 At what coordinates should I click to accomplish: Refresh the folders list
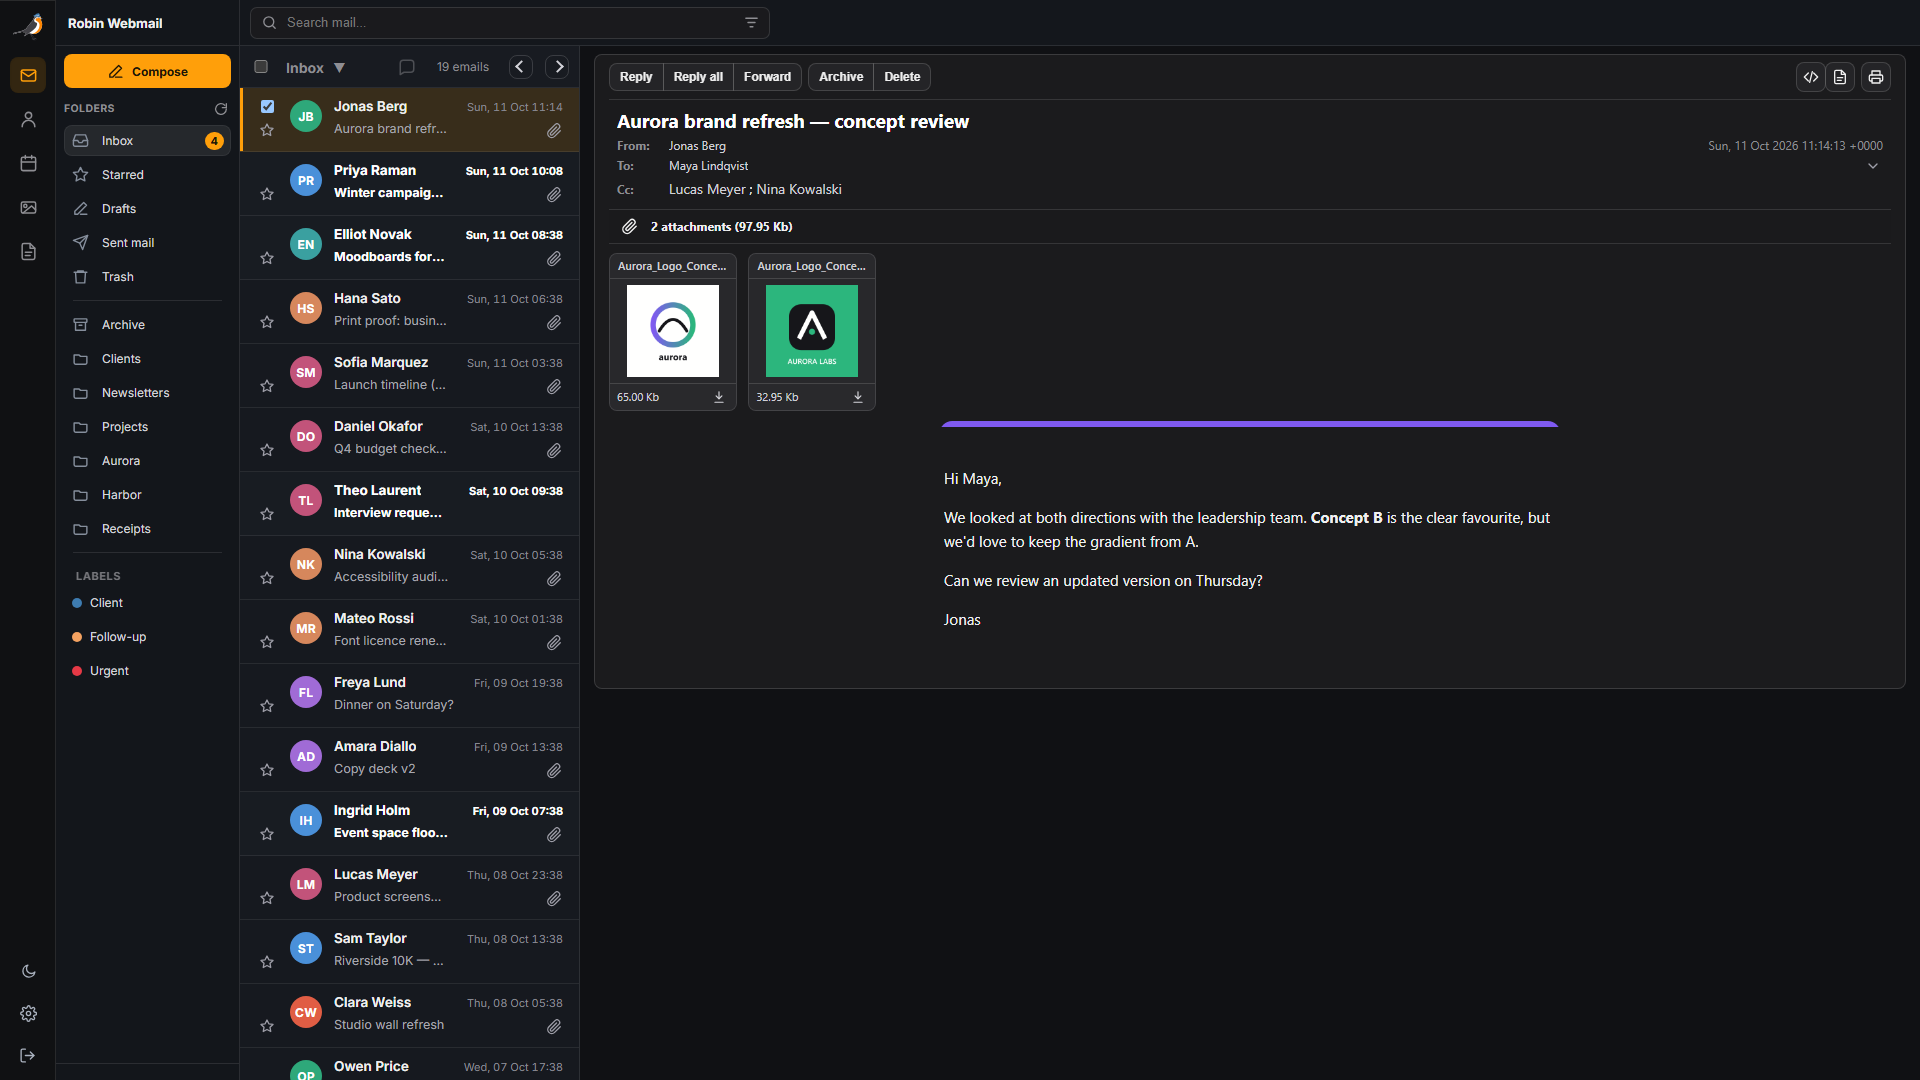tap(221, 108)
